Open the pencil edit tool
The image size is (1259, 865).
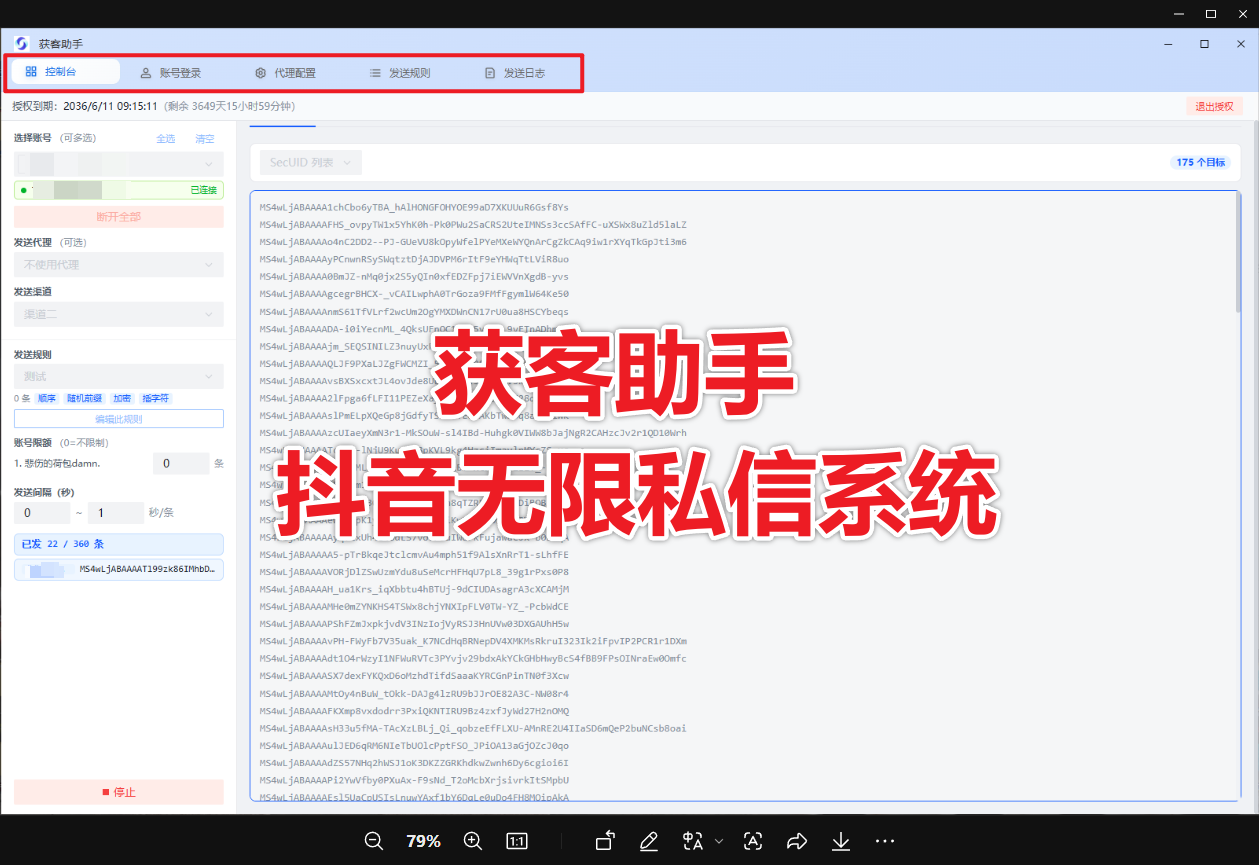click(x=649, y=841)
